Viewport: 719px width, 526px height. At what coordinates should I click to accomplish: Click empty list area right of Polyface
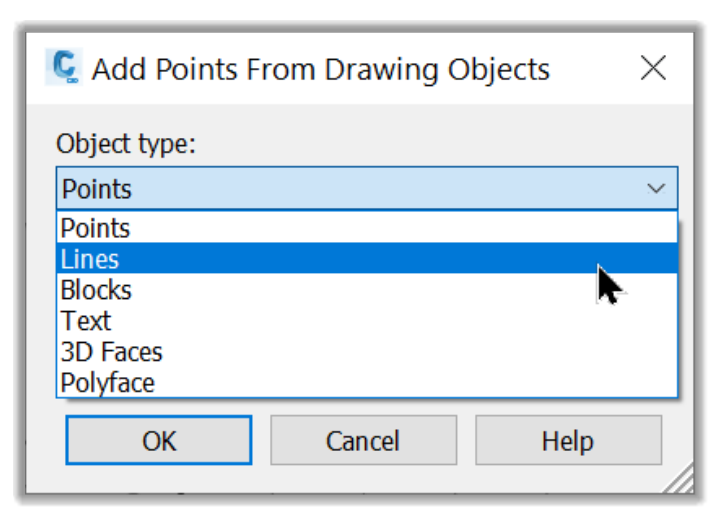[x=413, y=382]
